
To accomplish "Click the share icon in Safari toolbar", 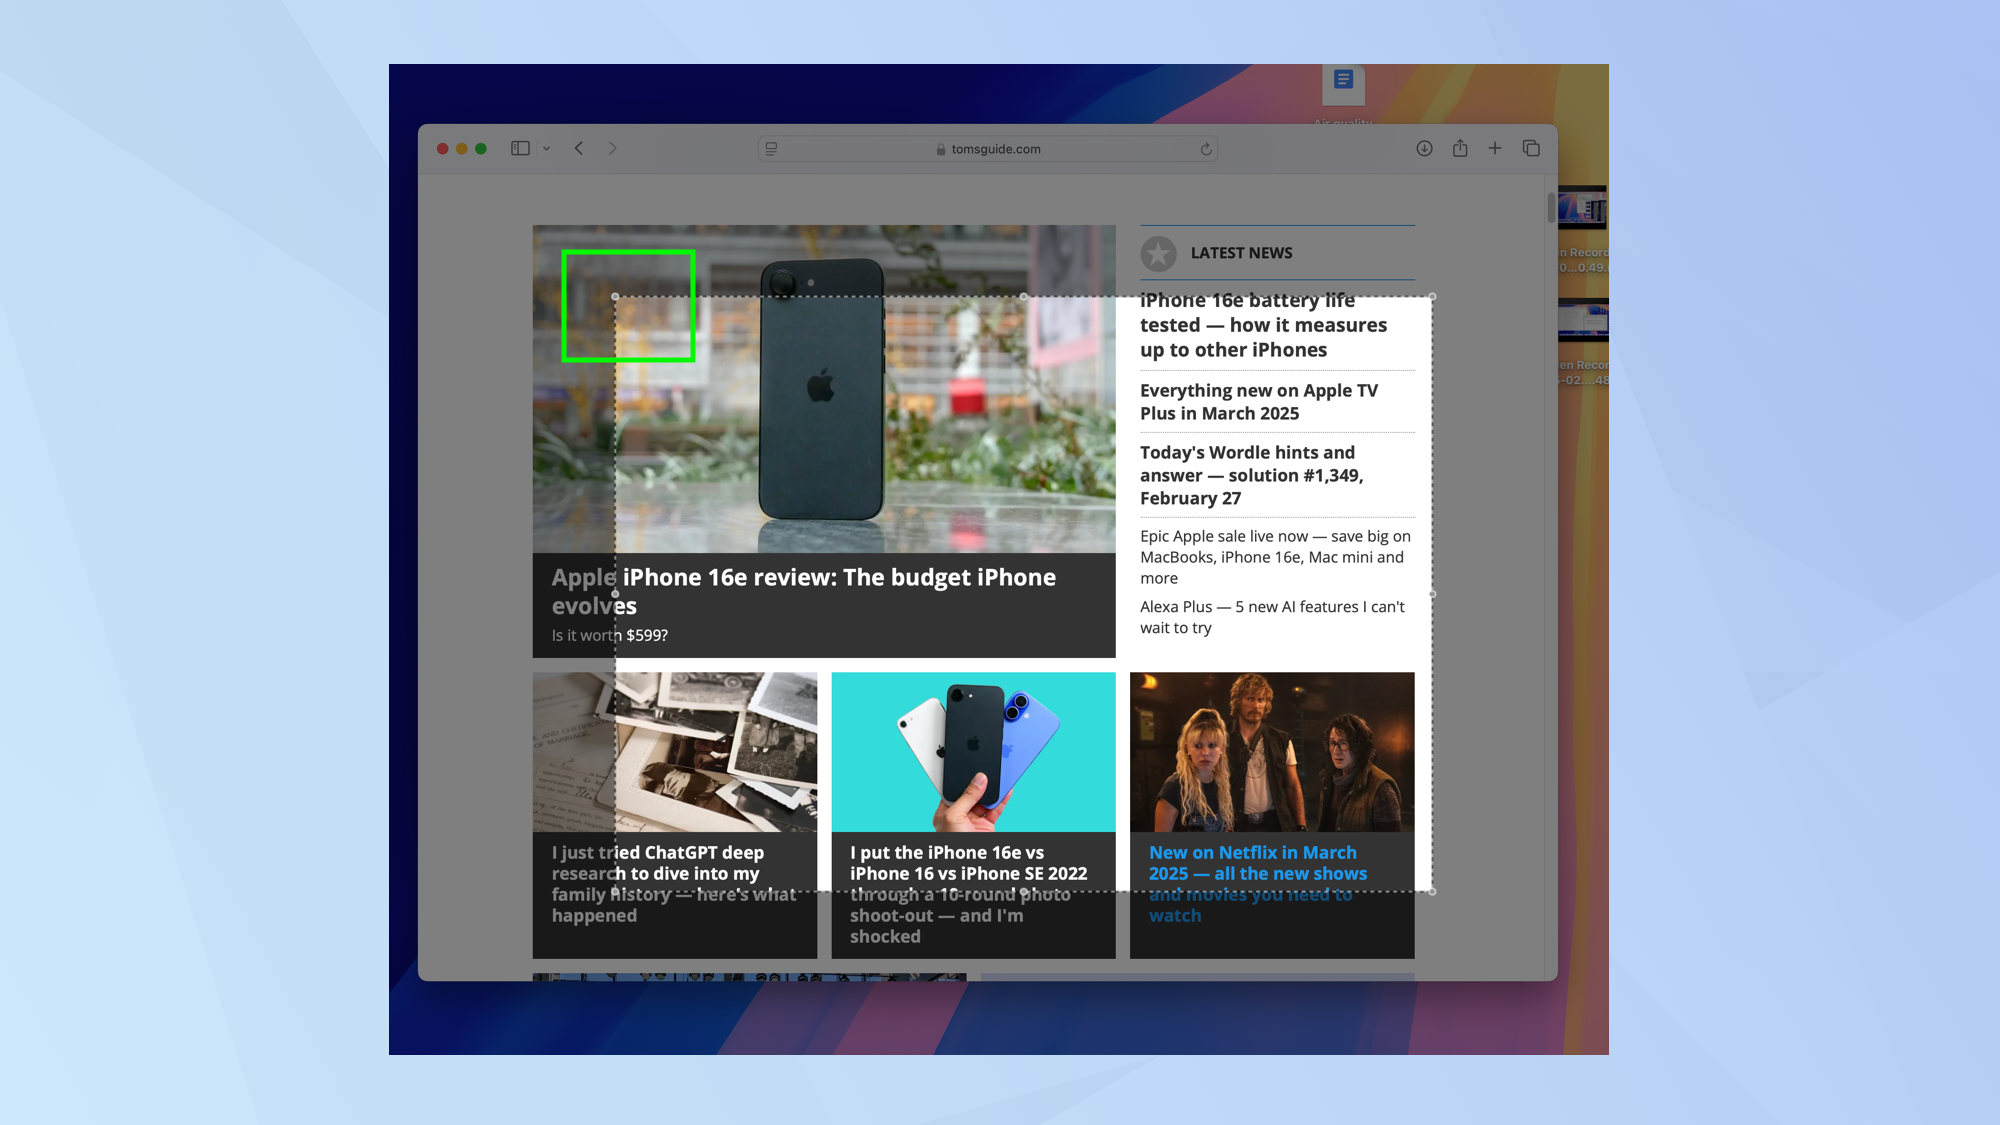I will [x=1460, y=148].
